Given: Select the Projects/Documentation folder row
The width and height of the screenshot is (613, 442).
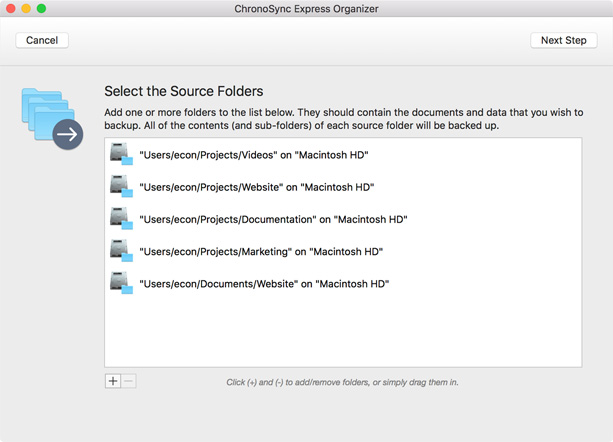Looking at the screenshot, I should coord(343,219).
